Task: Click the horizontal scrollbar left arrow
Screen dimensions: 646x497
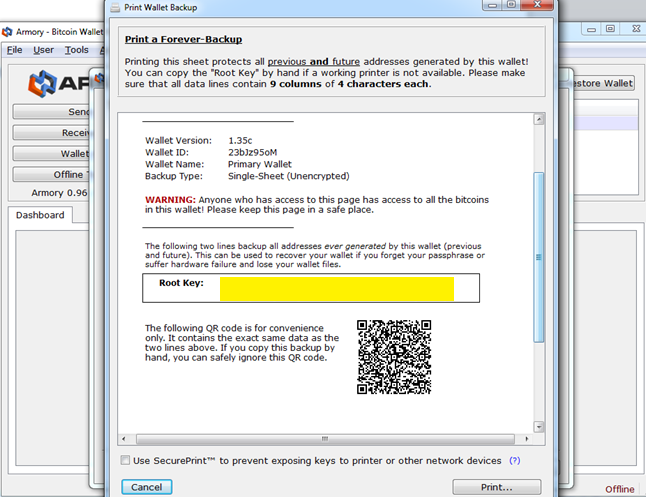Action: click(x=124, y=439)
